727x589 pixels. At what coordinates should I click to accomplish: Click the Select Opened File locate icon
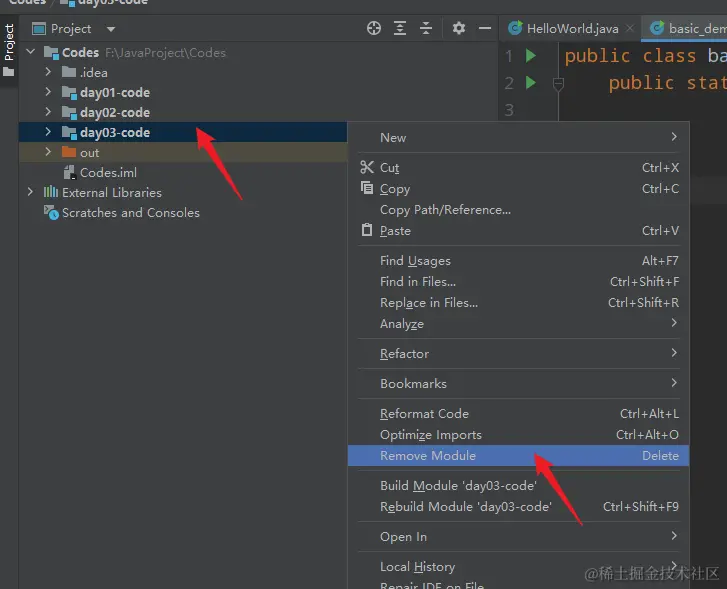374,28
